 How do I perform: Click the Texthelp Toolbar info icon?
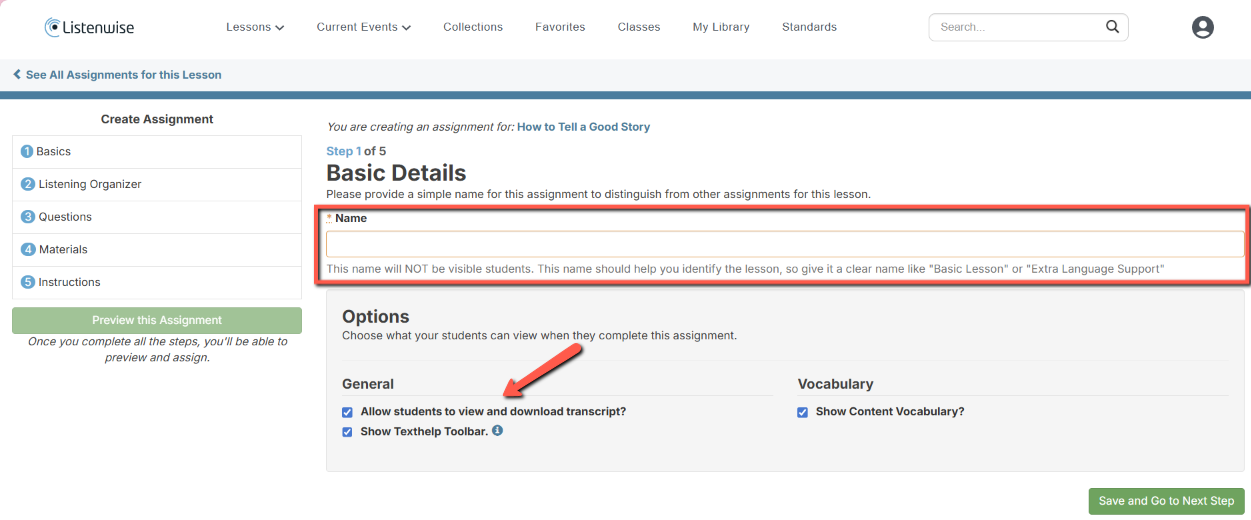(x=498, y=431)
